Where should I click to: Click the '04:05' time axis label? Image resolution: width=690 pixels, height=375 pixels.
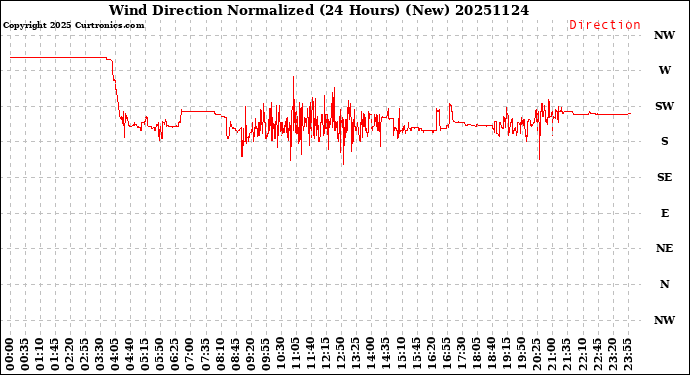[x=115, y=355]
